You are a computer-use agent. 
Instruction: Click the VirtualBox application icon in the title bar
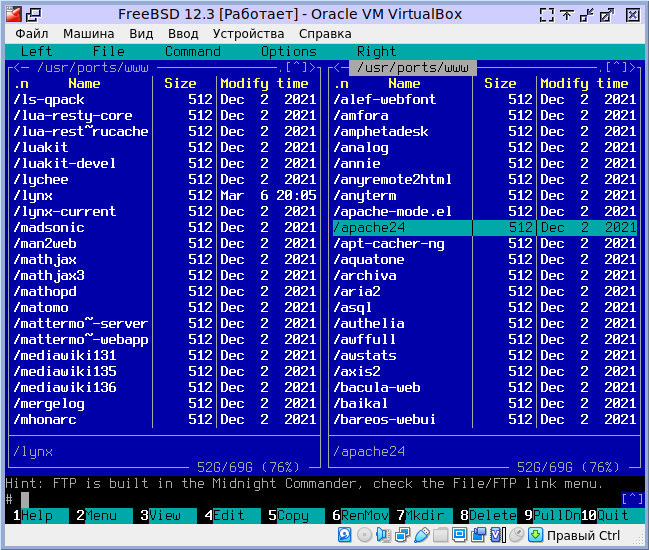coord(14,14)
